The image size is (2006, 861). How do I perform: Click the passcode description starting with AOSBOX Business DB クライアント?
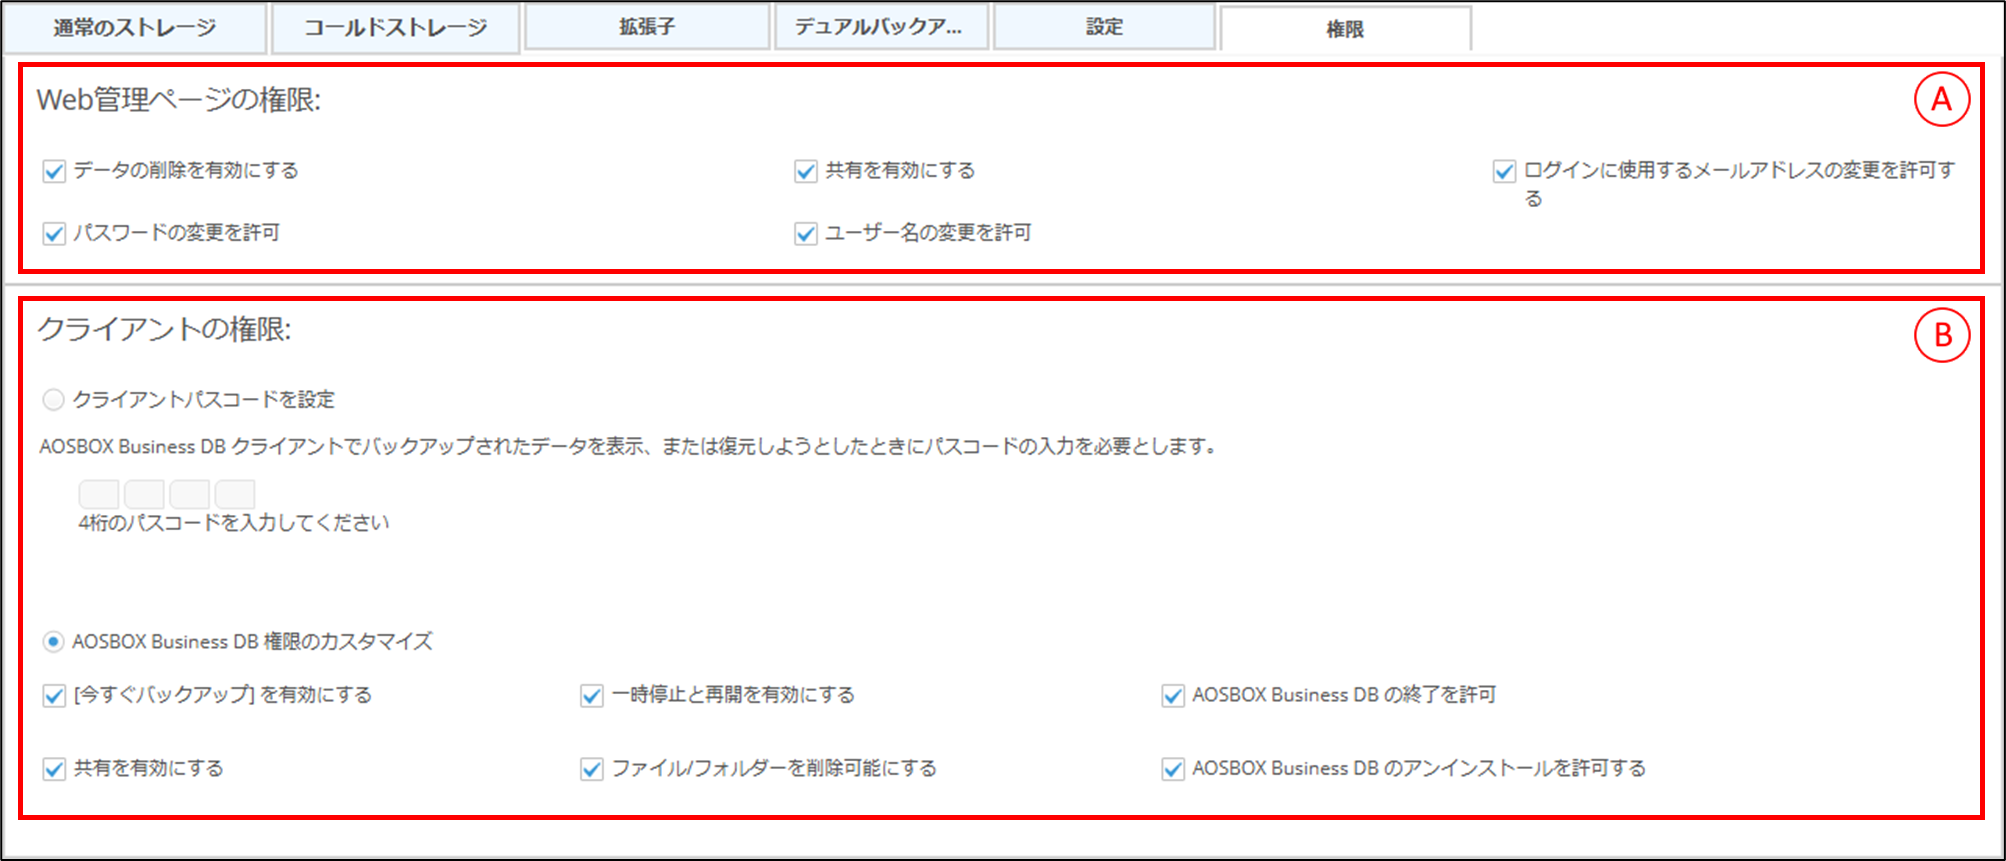[629, 446]
